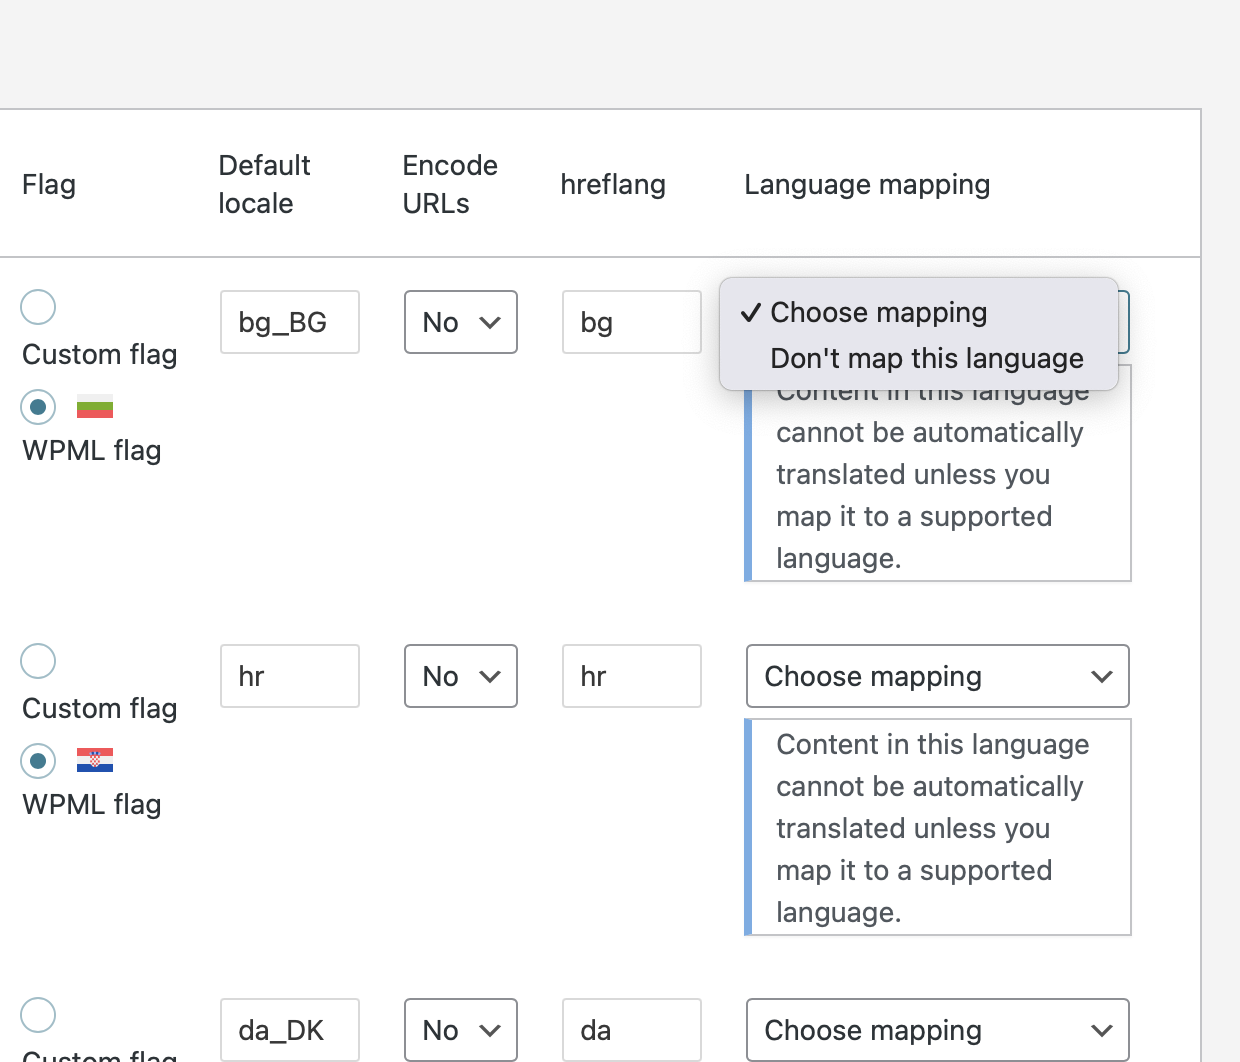Click the da hreflang input field
Image resolution: width=1240 pixels, height=1062 pixels.
click(x=631, y=1030)
